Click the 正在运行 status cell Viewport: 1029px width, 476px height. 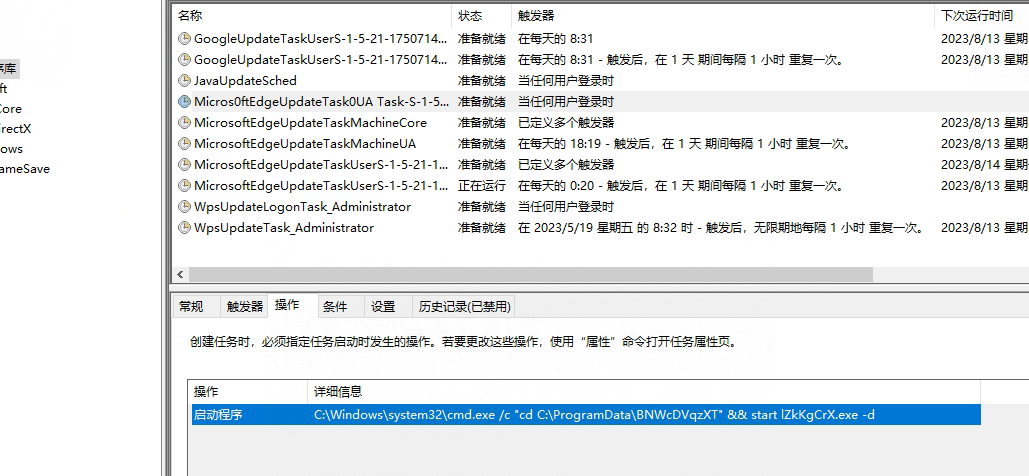pos(482,186)
